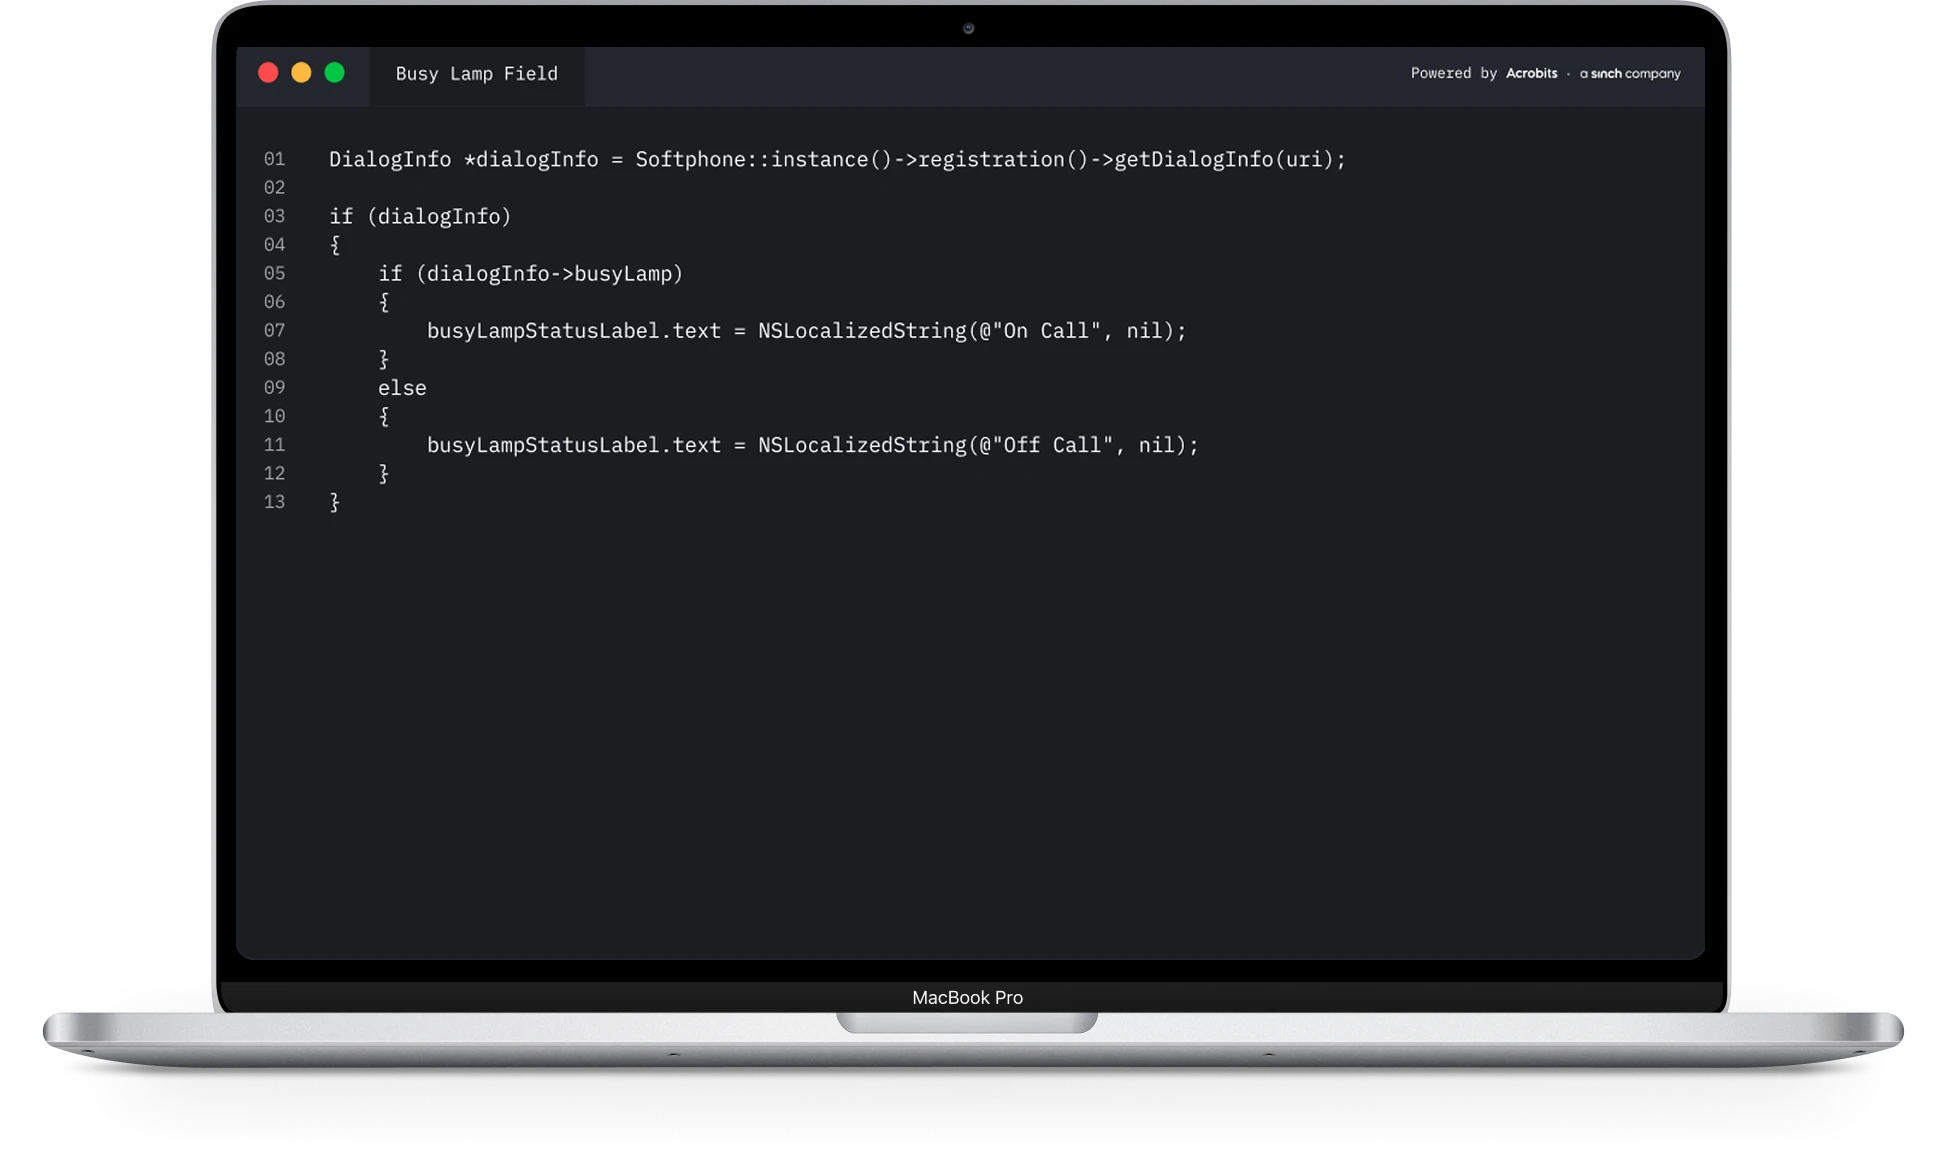Image resolution: width=1949 pixels, height=1152 pixels.
Task: Select the Busy Lamp Field tab
Action: point(476,74)
